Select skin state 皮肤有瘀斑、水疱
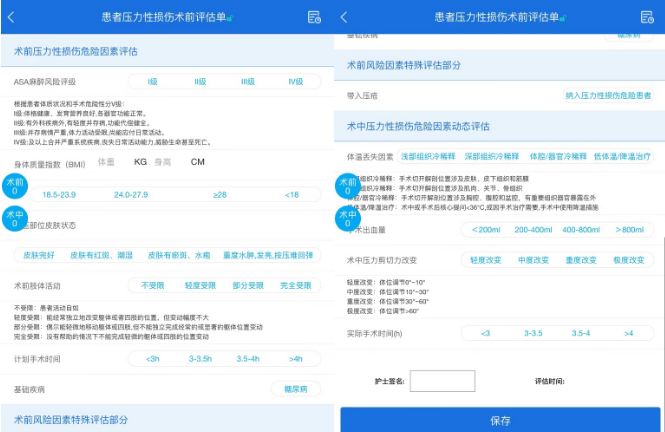 (x=179, y=255)
